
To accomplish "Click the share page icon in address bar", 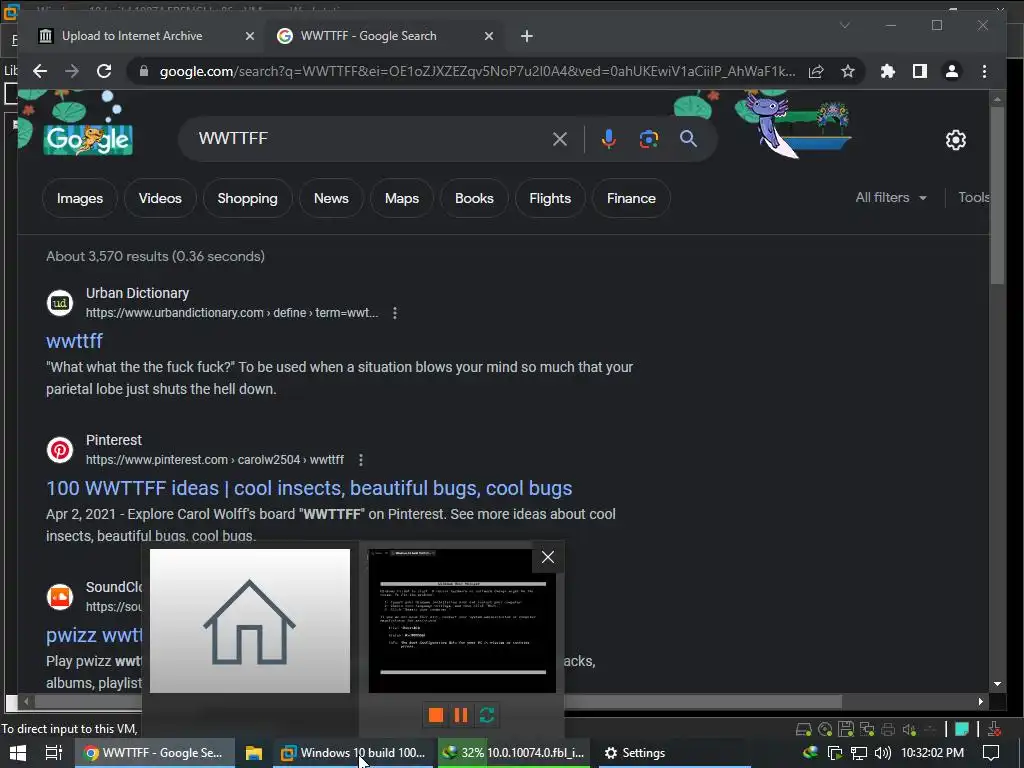I will tap(816, 71).
